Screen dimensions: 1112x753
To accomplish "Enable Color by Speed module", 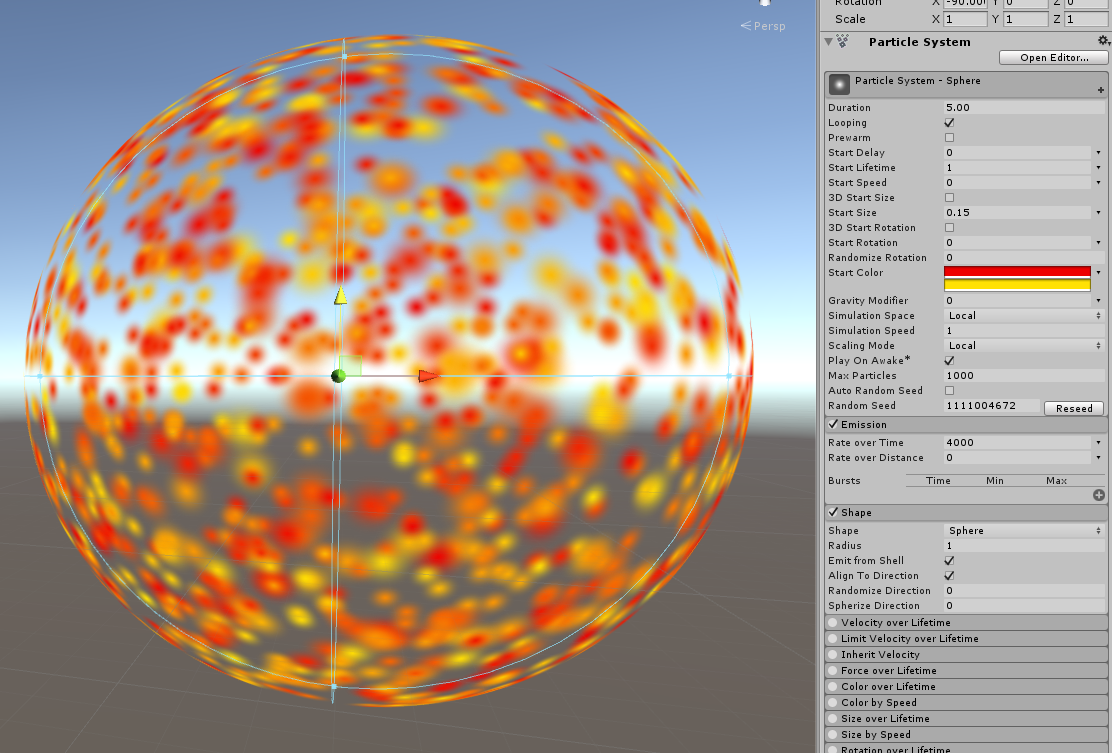I will point(833,702).
